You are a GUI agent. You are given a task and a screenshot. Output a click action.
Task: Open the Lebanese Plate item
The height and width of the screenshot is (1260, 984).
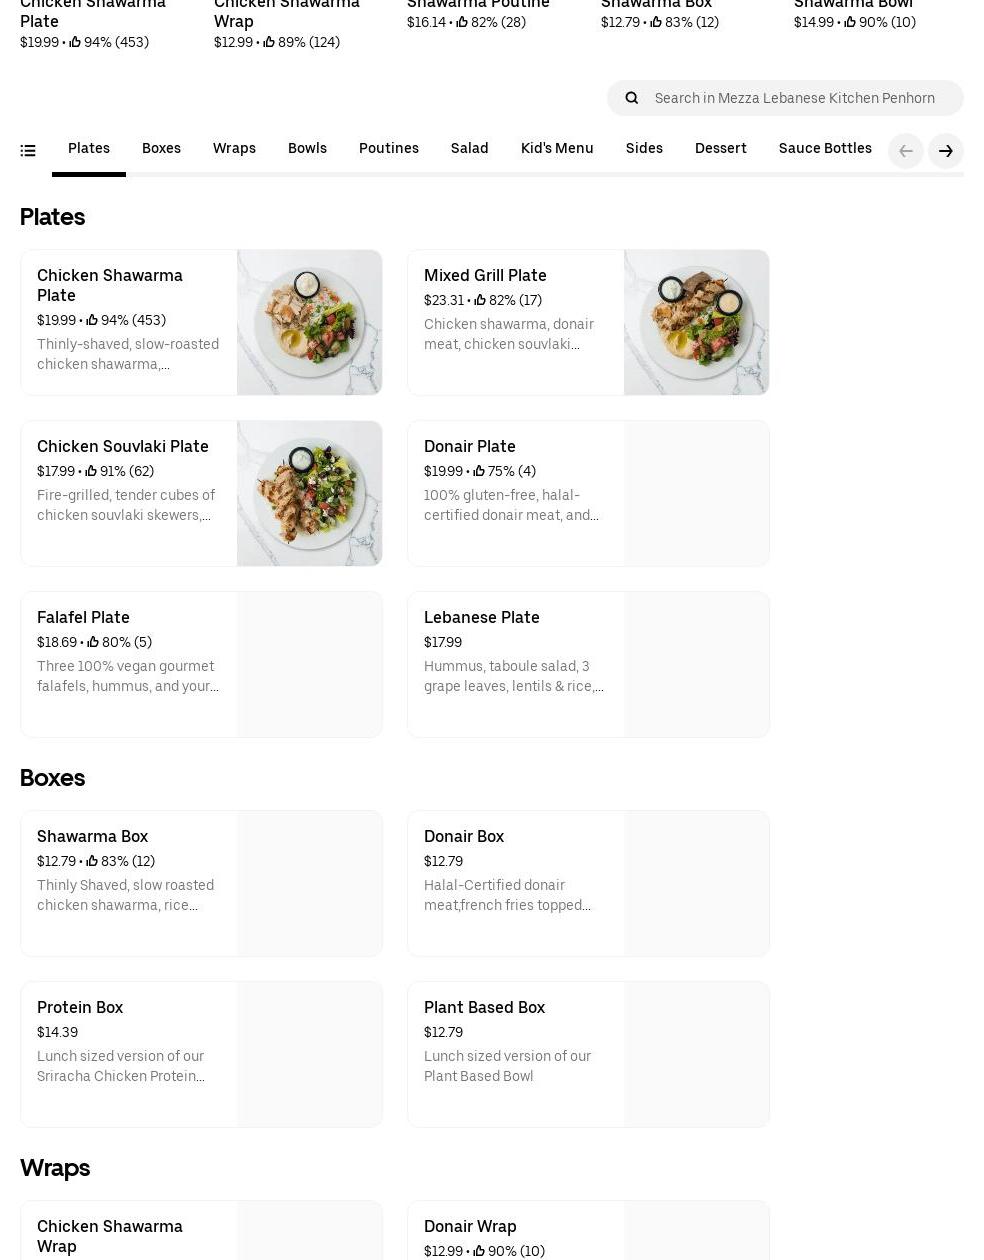tap(588, 664)
